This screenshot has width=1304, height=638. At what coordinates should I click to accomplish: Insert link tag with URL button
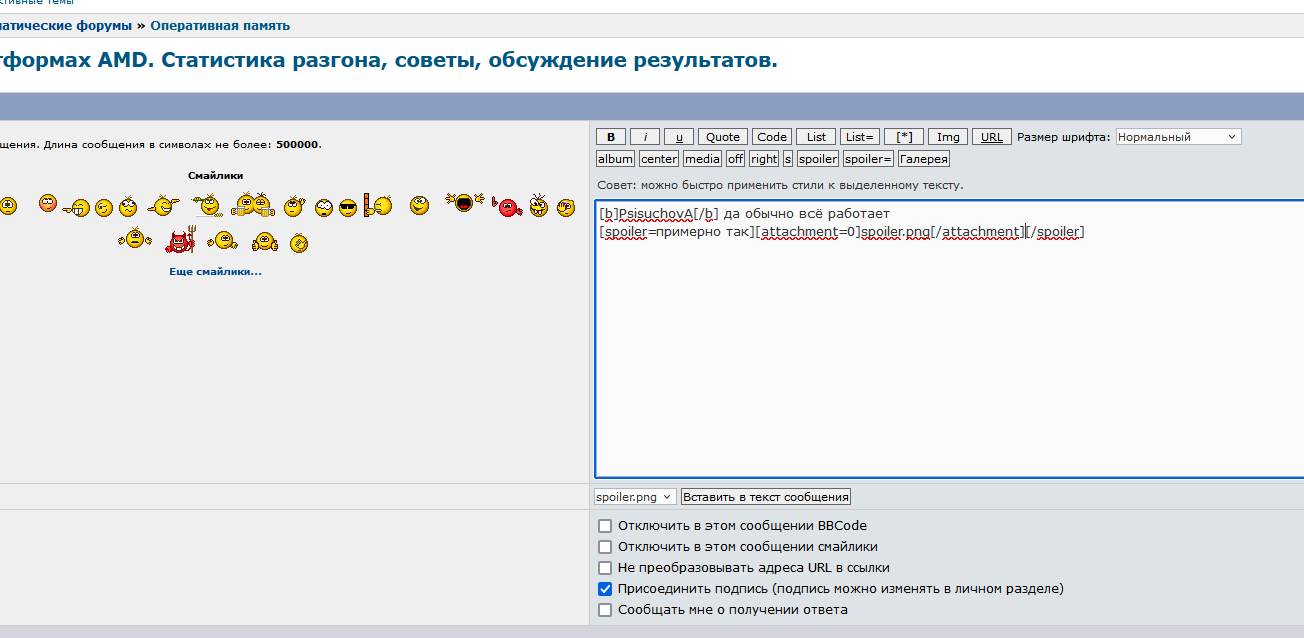[x=992, y=137]
